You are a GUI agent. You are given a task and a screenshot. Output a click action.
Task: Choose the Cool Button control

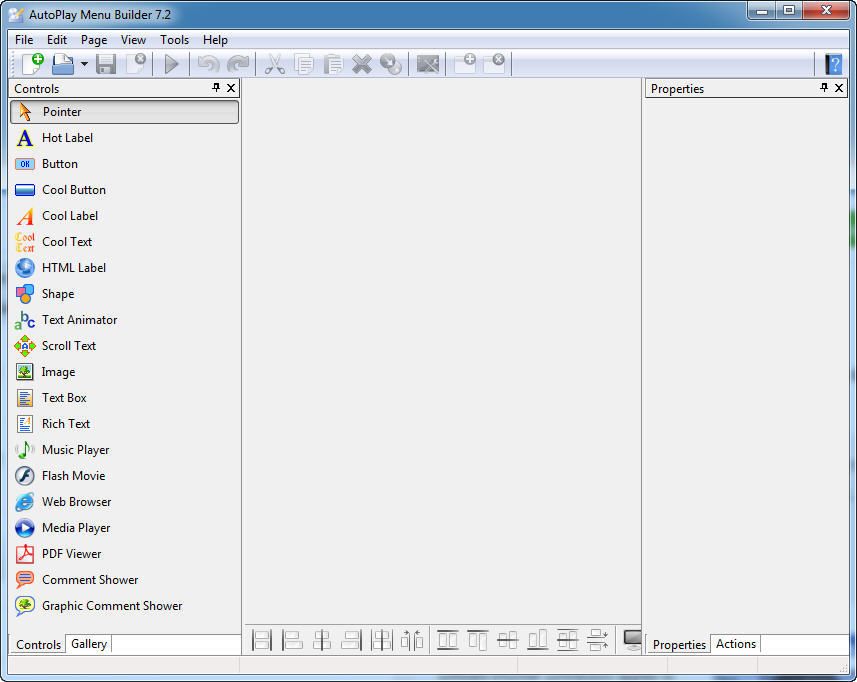coord(73,190)
